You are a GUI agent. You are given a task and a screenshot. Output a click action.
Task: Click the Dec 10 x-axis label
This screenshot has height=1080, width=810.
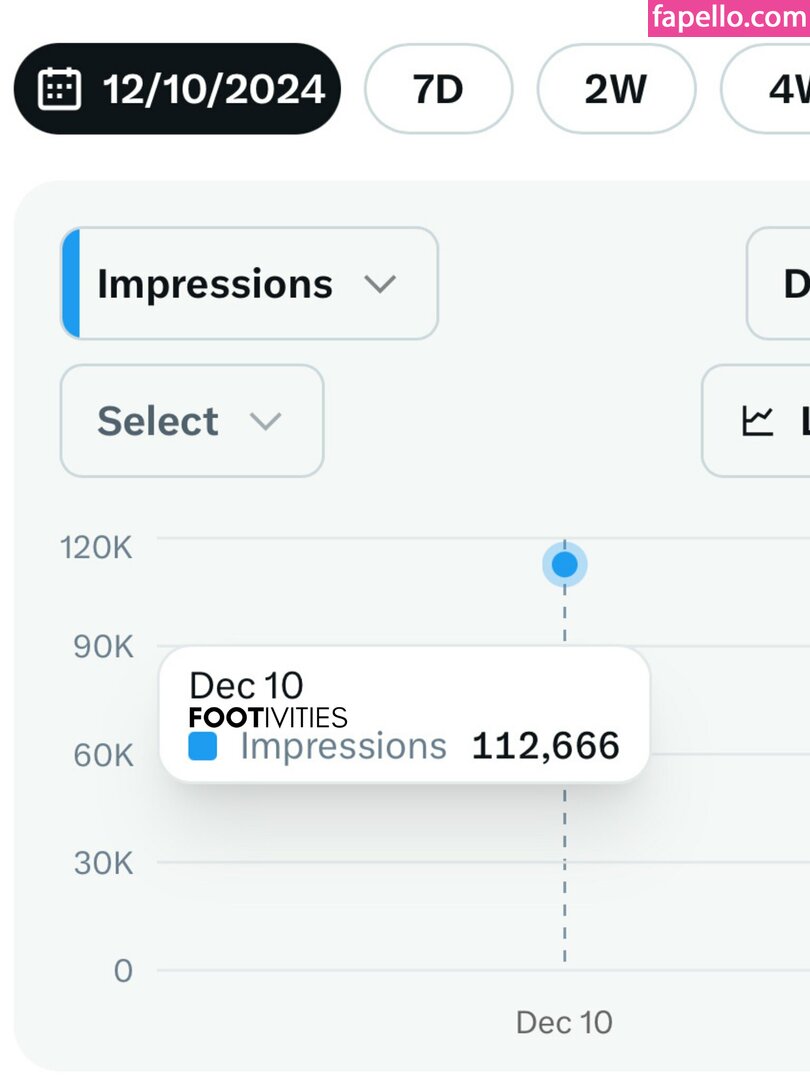564,1022
